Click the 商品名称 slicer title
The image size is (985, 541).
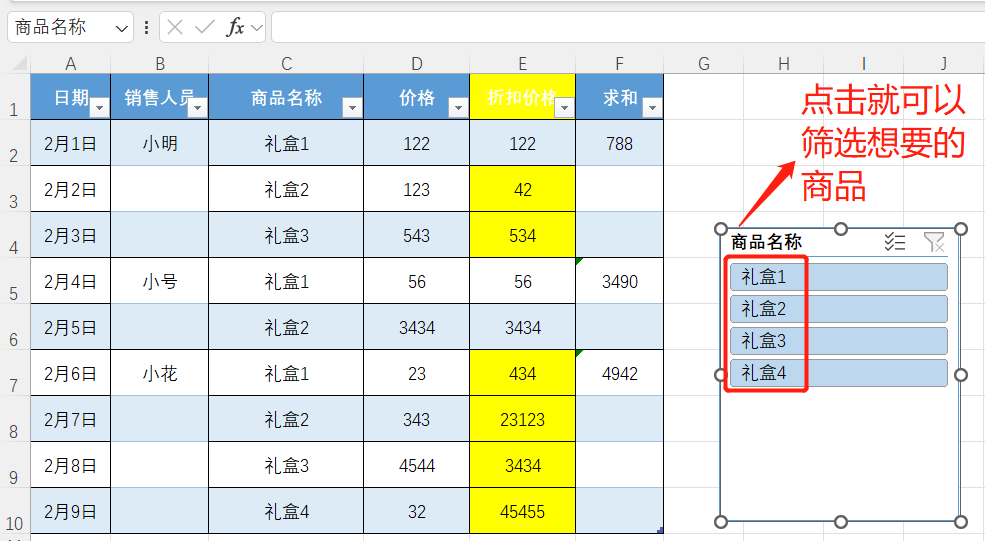tap(766, 242)
